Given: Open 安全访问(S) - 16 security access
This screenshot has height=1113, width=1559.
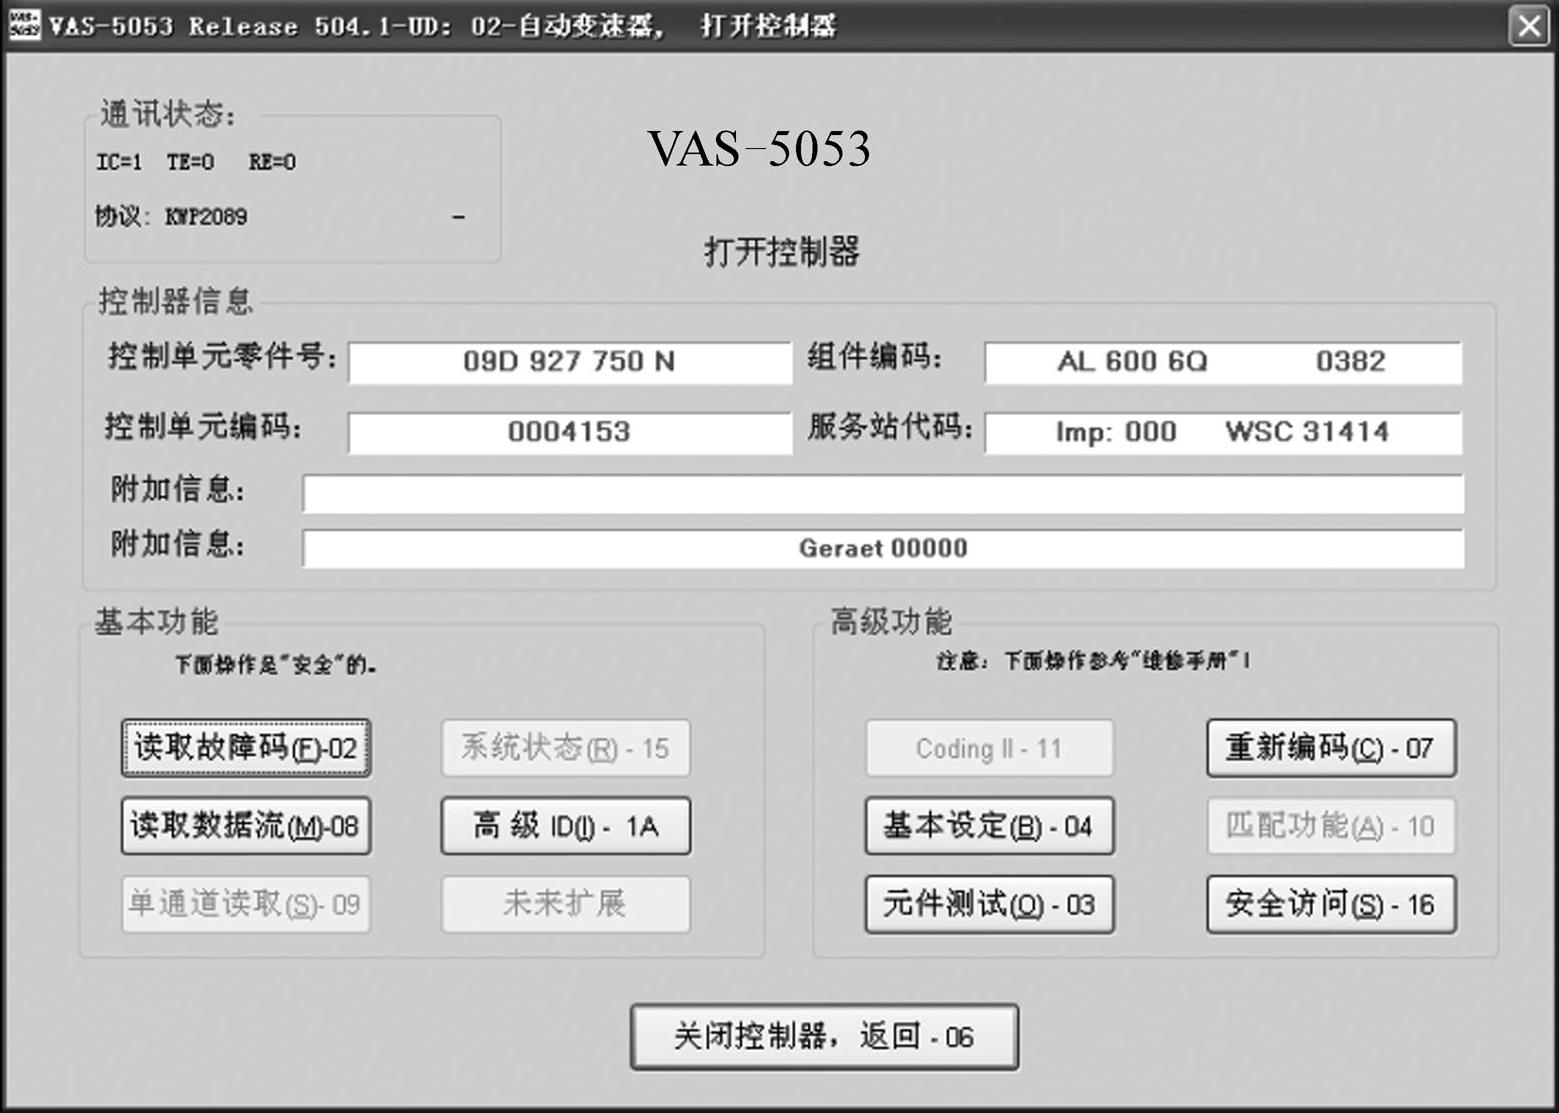Looking at the screenshot, I should point(1331,904).
